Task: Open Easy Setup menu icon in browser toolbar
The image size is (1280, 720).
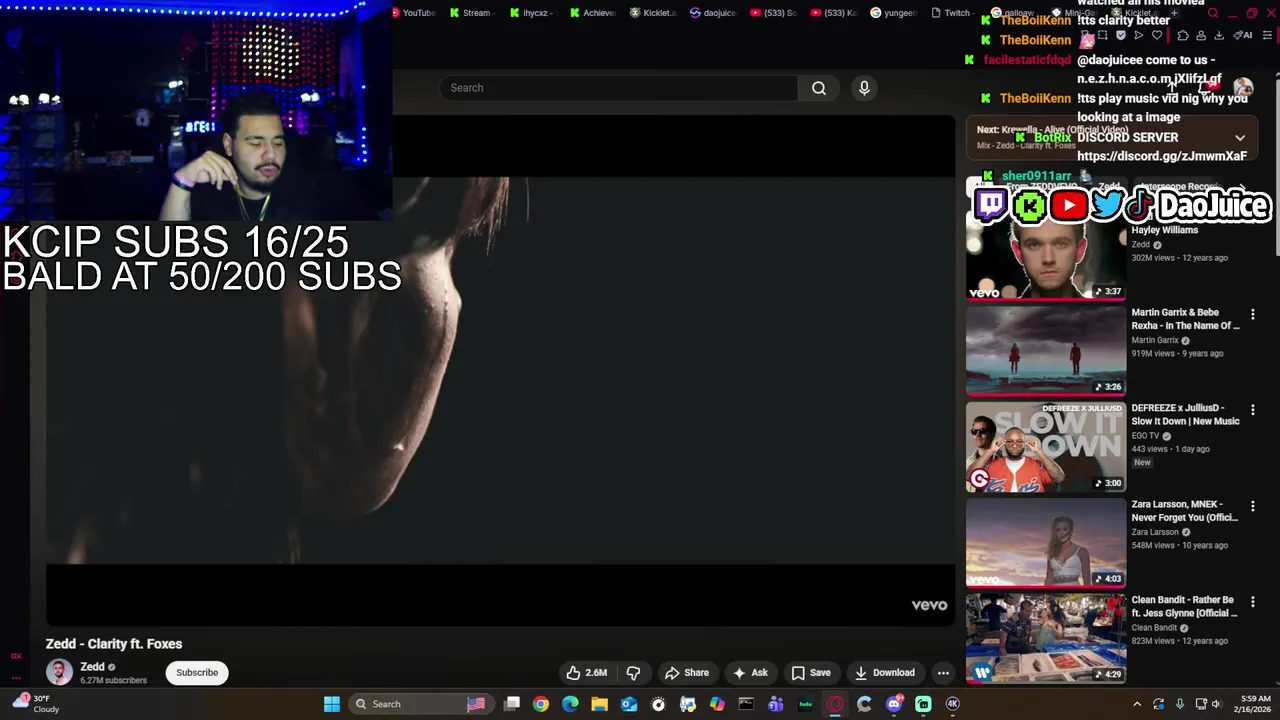Action: (1267, 35)
